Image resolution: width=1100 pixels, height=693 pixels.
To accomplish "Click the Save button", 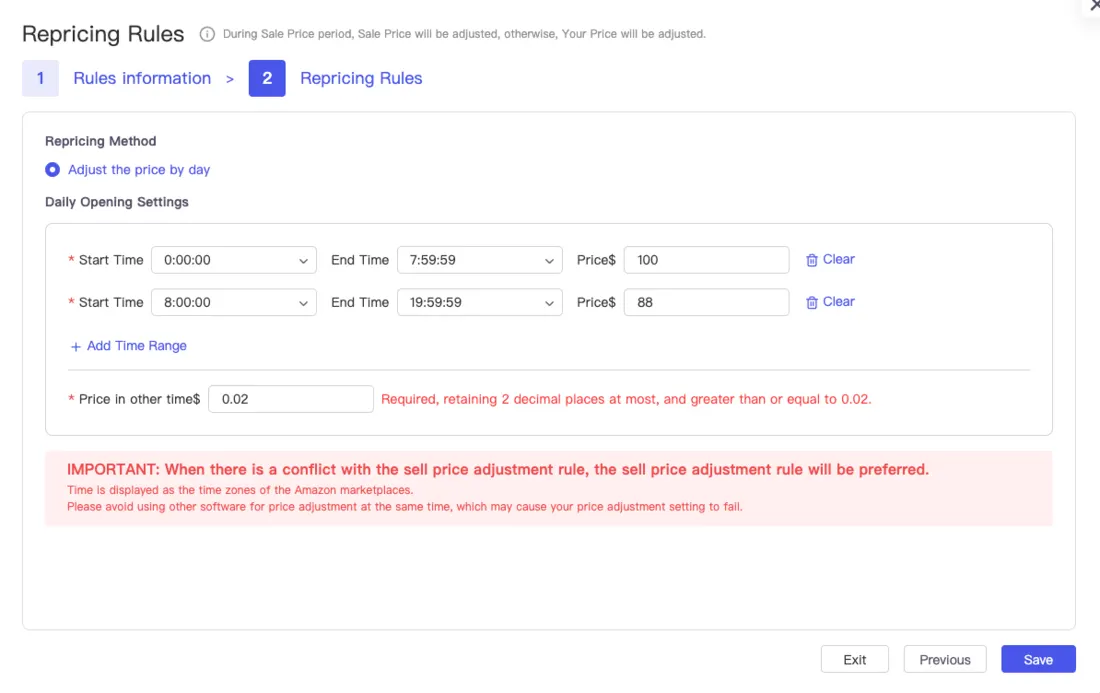I will pos(1038,659).
